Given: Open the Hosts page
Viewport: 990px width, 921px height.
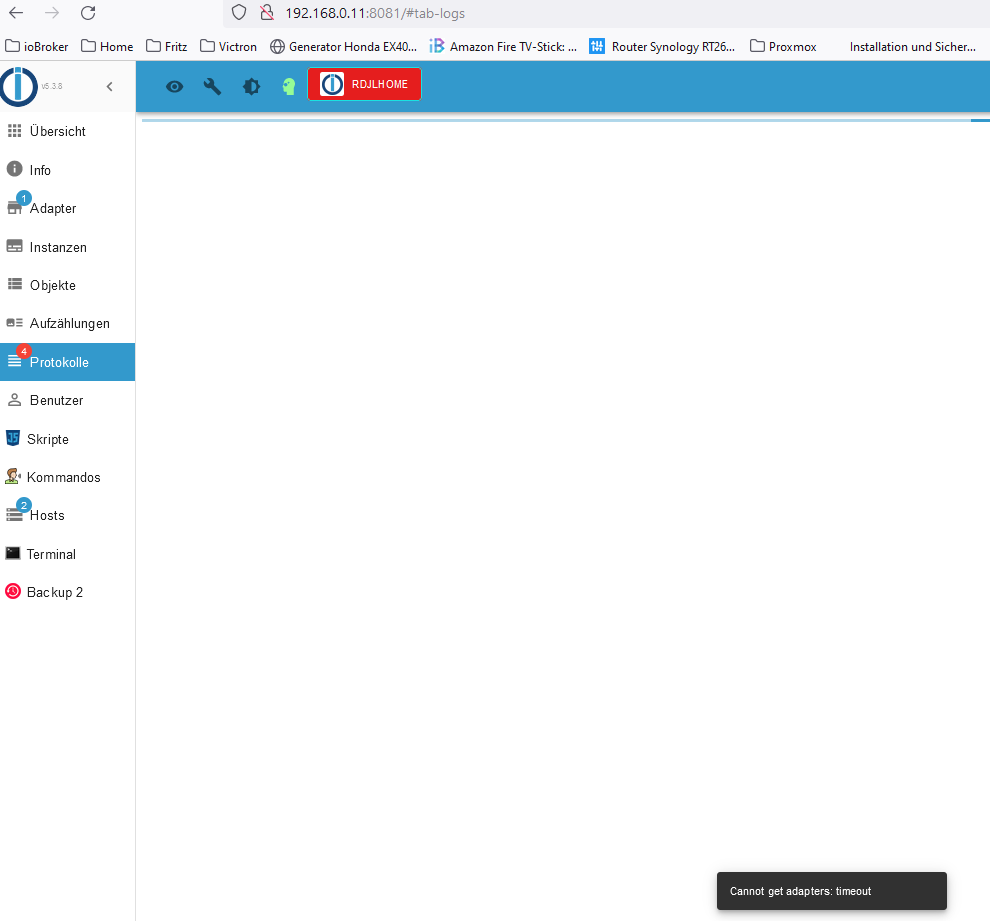Looking at the screenshot, I should point(68,515).
